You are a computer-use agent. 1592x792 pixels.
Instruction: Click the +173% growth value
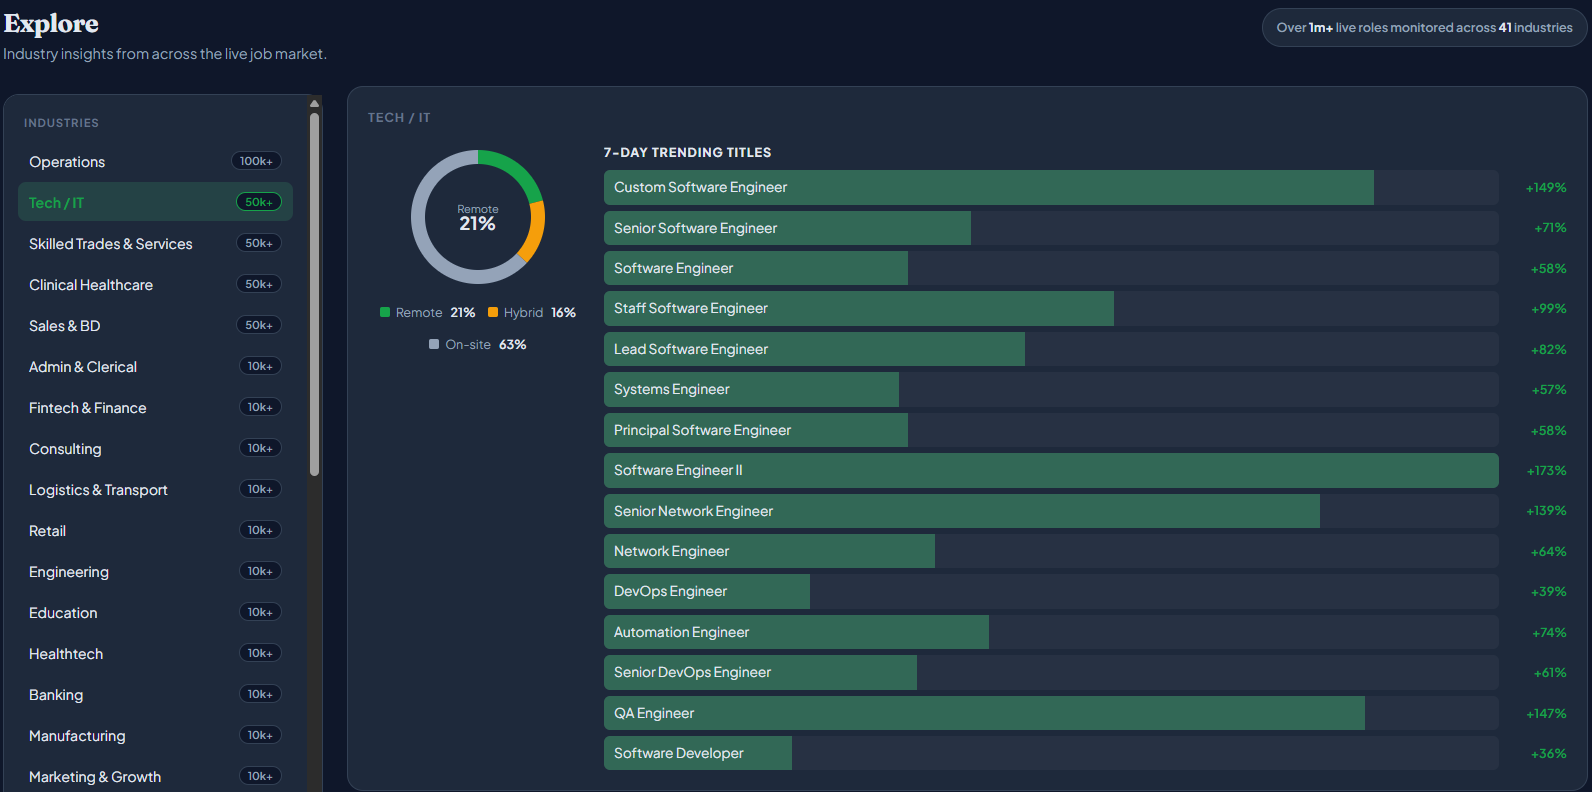(x=1546, y=470)
